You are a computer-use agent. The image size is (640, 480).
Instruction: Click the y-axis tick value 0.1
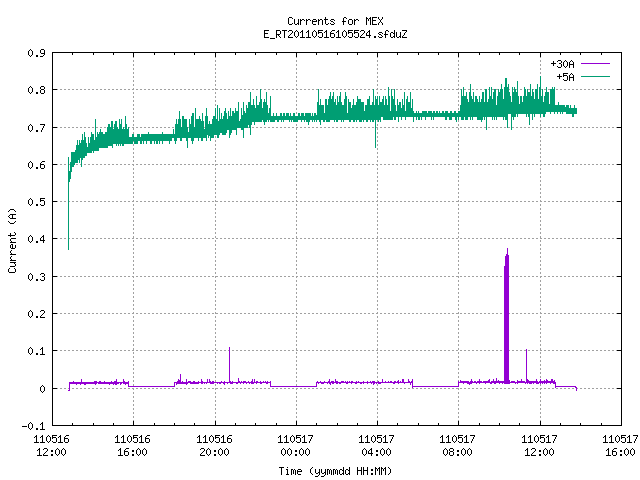click(x=36, y=351)
